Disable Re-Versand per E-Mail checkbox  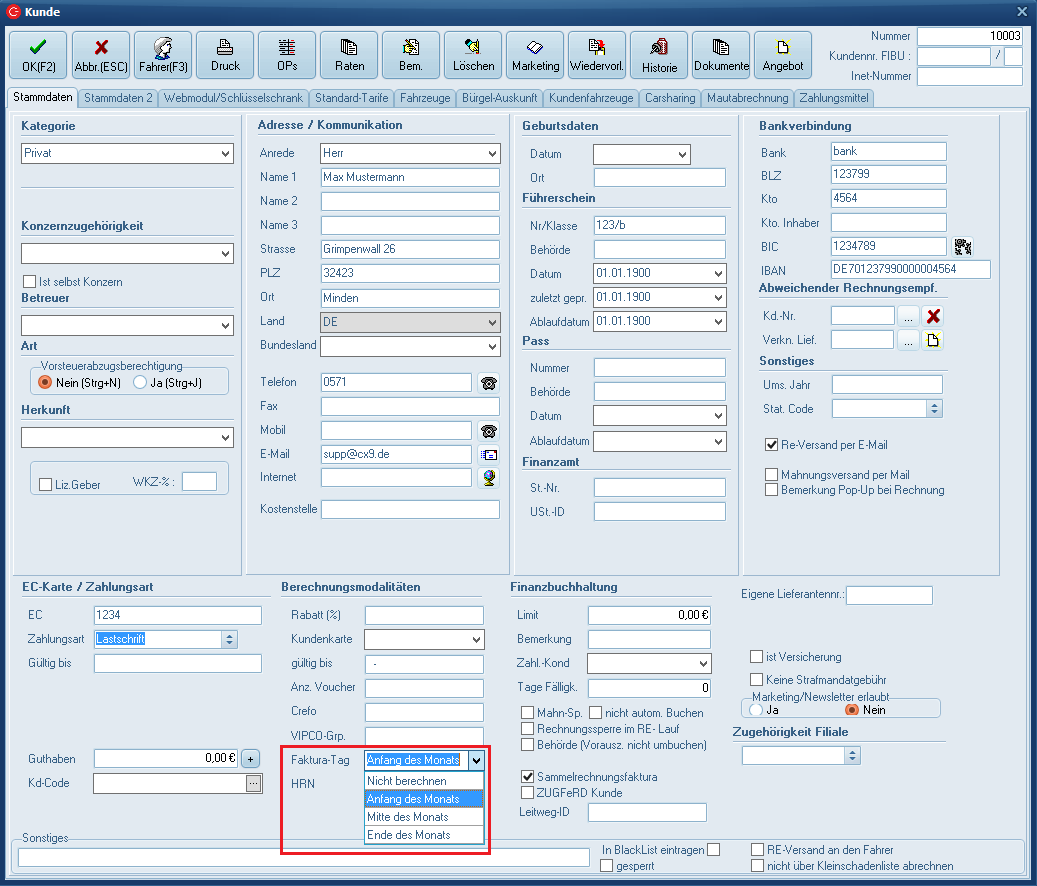(771, 445)
